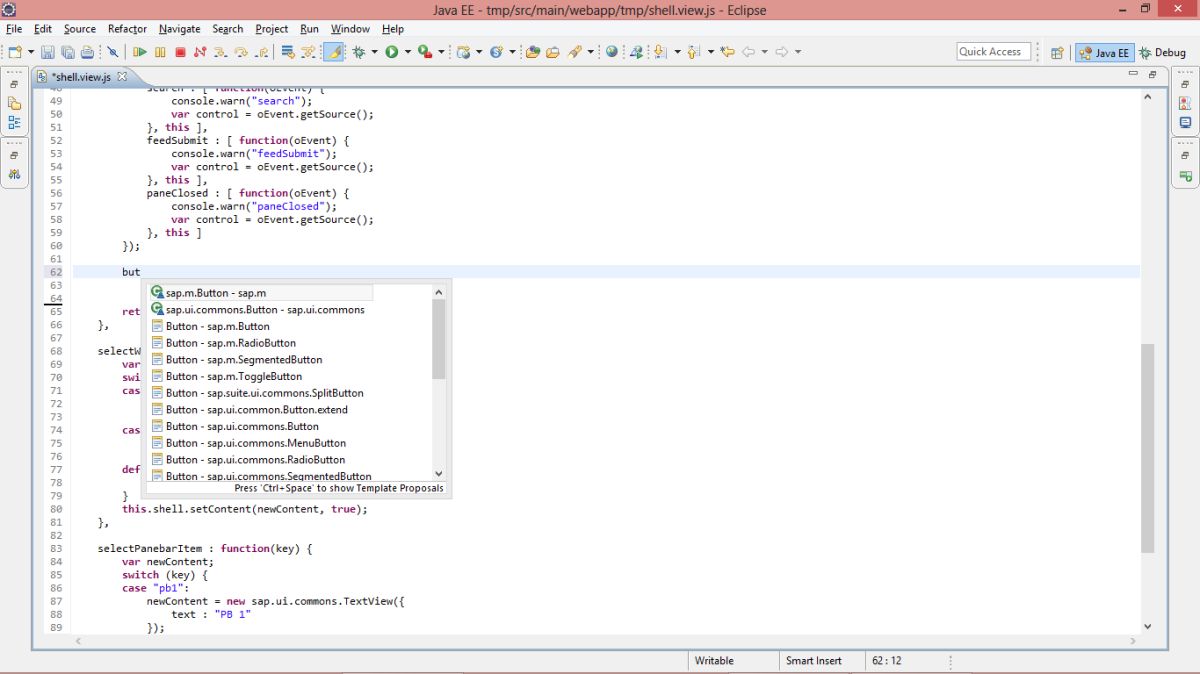1200x674 pixels.
Task: Click the Open Type folder icon
Action: pyautogui.click(x=532, y=52)
